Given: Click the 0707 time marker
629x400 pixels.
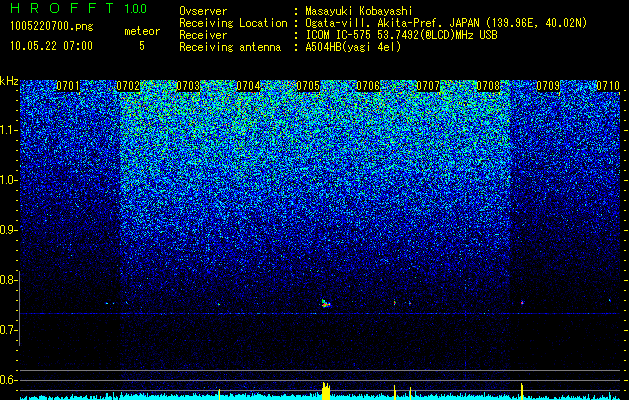Looking at the screenshot, I should coord(428,86).
